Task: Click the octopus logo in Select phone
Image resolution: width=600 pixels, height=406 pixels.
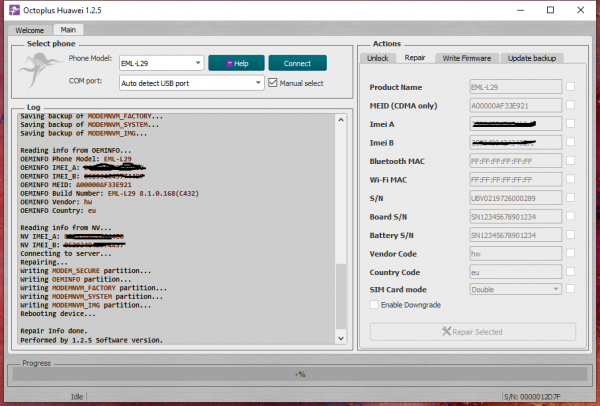Action: coord(39,70)
